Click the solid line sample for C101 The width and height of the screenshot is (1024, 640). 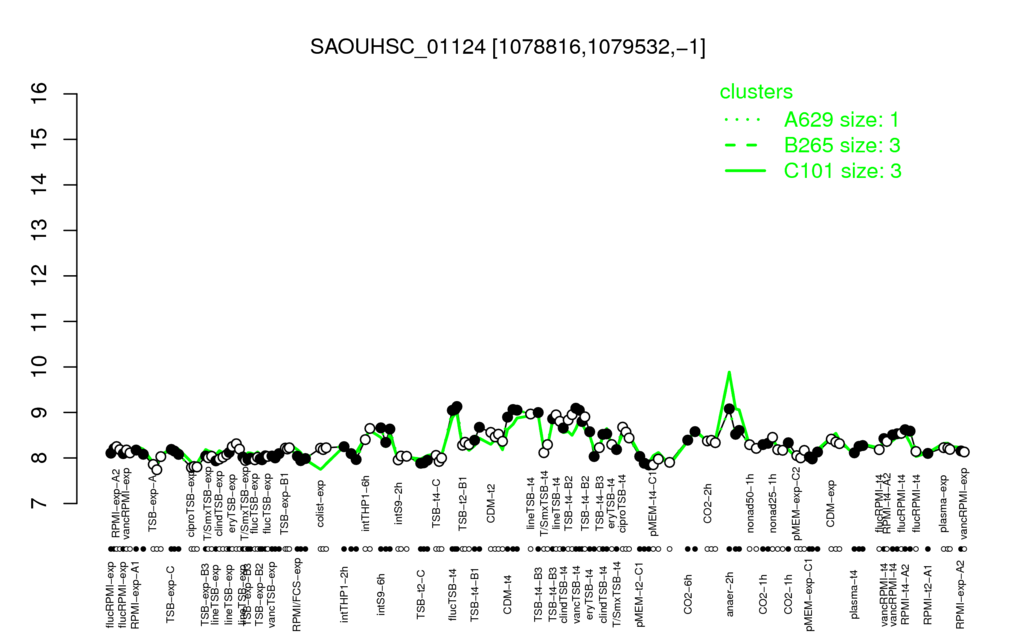click(x=744, y=171)
